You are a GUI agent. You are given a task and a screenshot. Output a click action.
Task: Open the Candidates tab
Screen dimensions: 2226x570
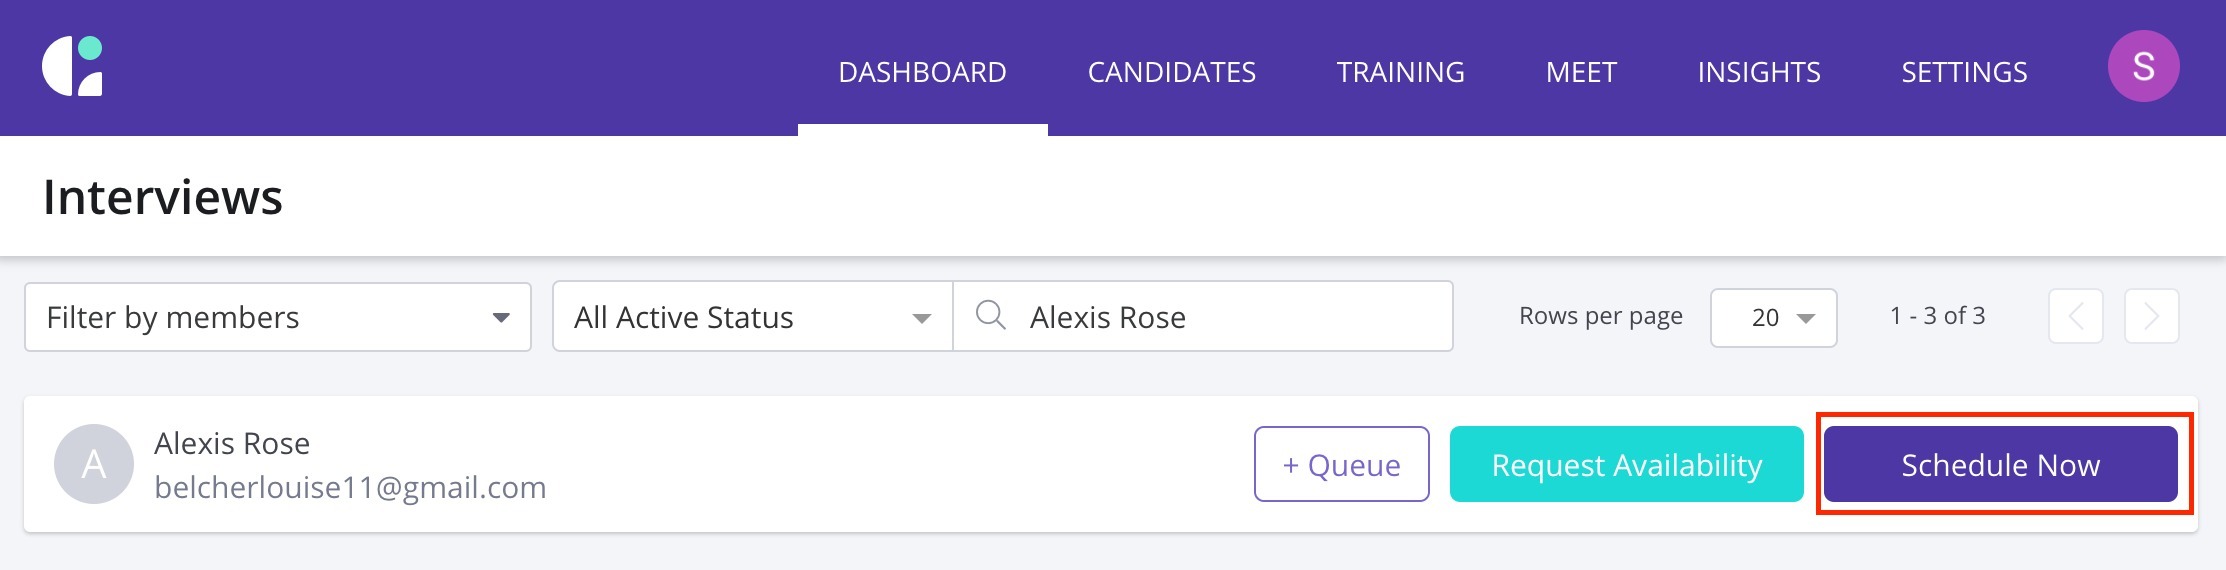1171,72
